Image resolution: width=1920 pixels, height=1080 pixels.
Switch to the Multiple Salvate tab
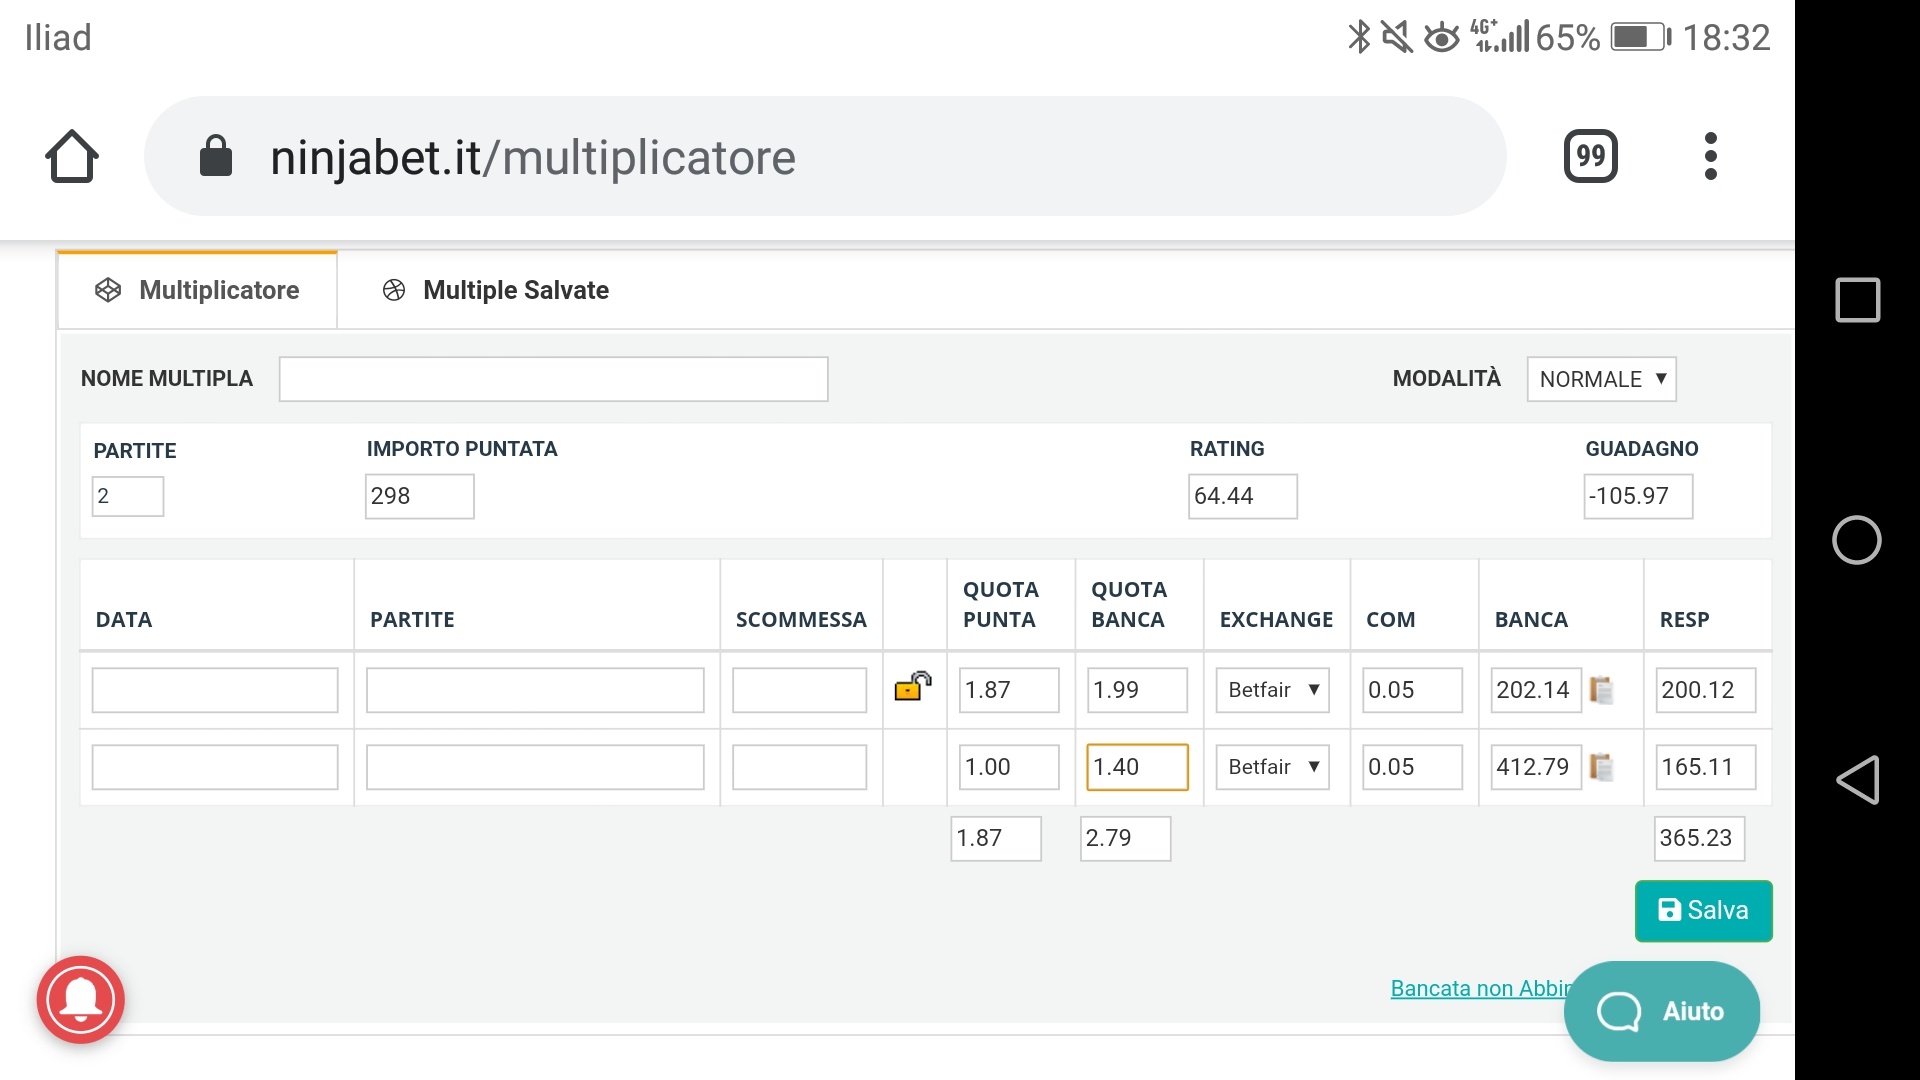click(516, 290)
